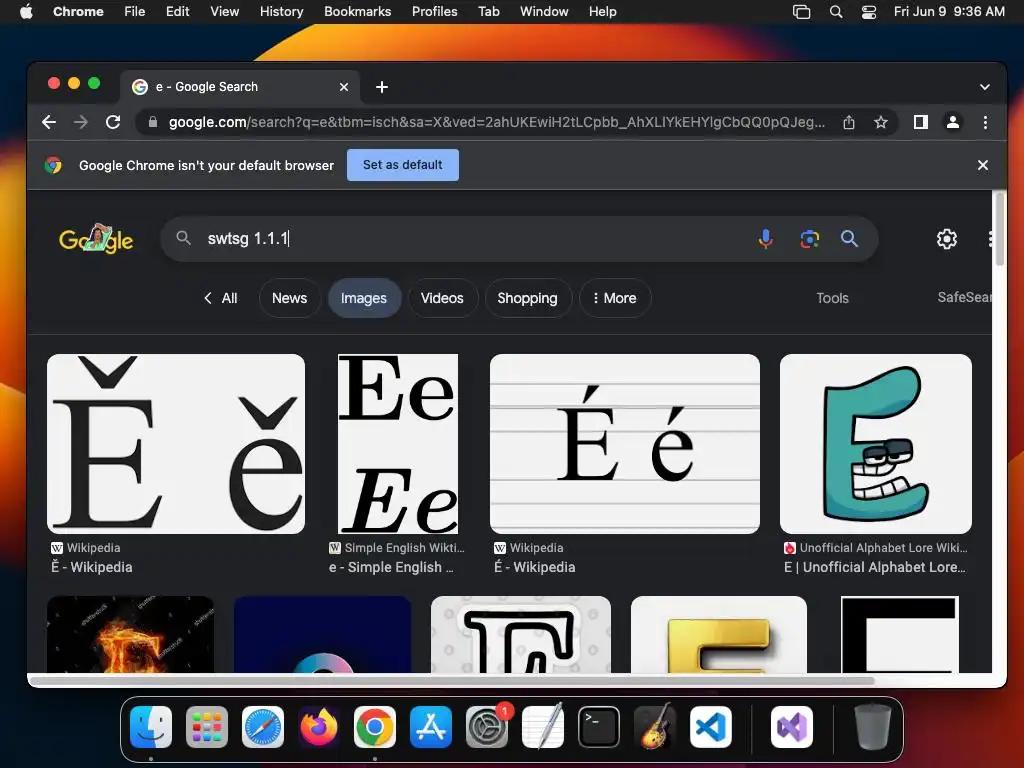Share this page using the share icon
This screenshot has height=768, width=1024.
point(849,122)
